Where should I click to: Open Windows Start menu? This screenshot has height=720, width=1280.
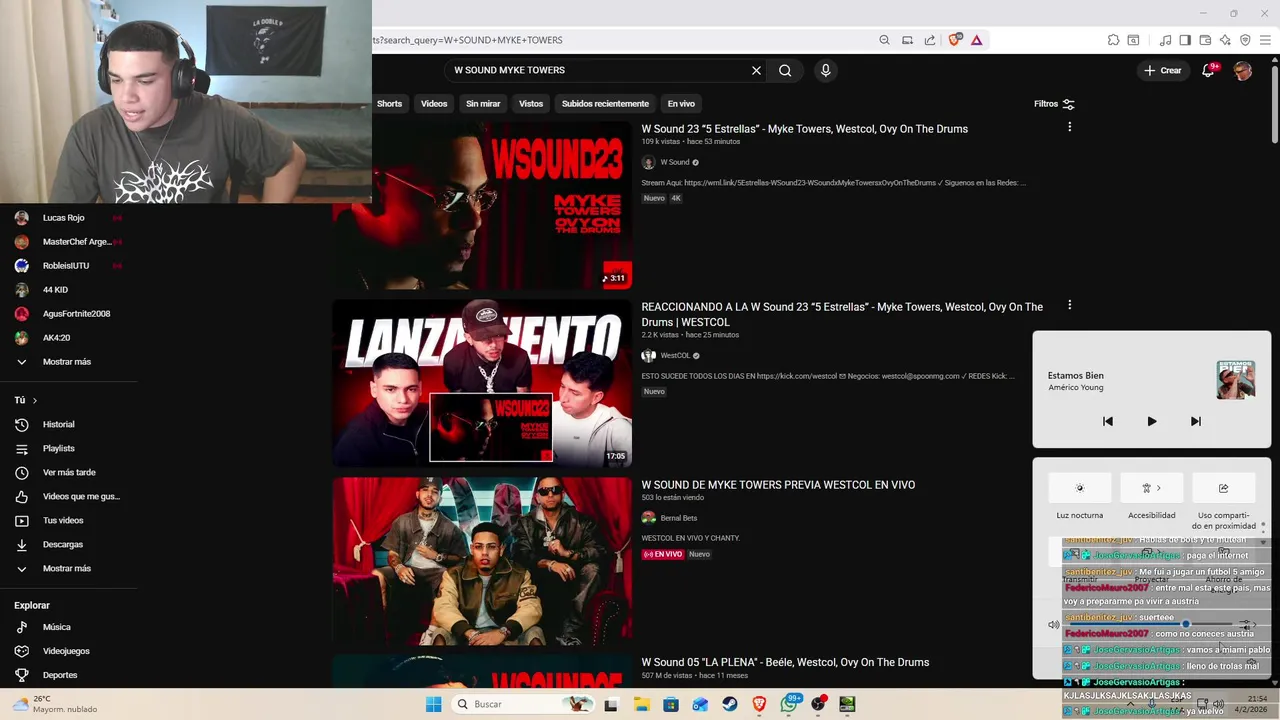pyautogui.click(x=433, y=704)
